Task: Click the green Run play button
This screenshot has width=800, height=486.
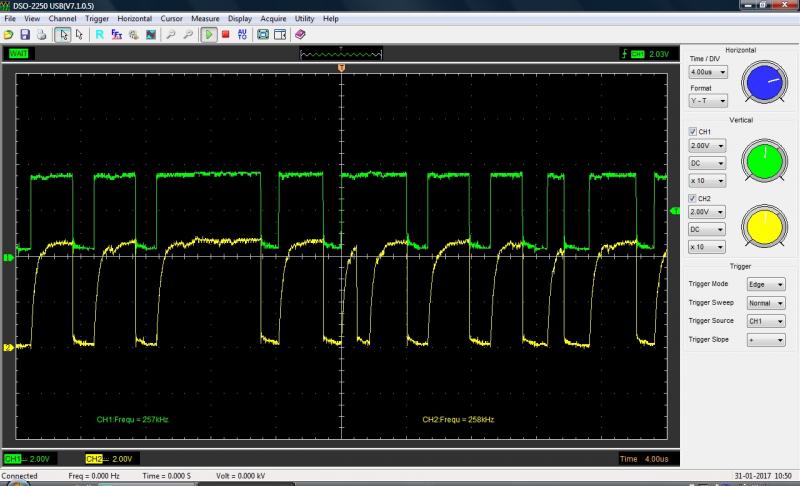Action: pos(209,34)
